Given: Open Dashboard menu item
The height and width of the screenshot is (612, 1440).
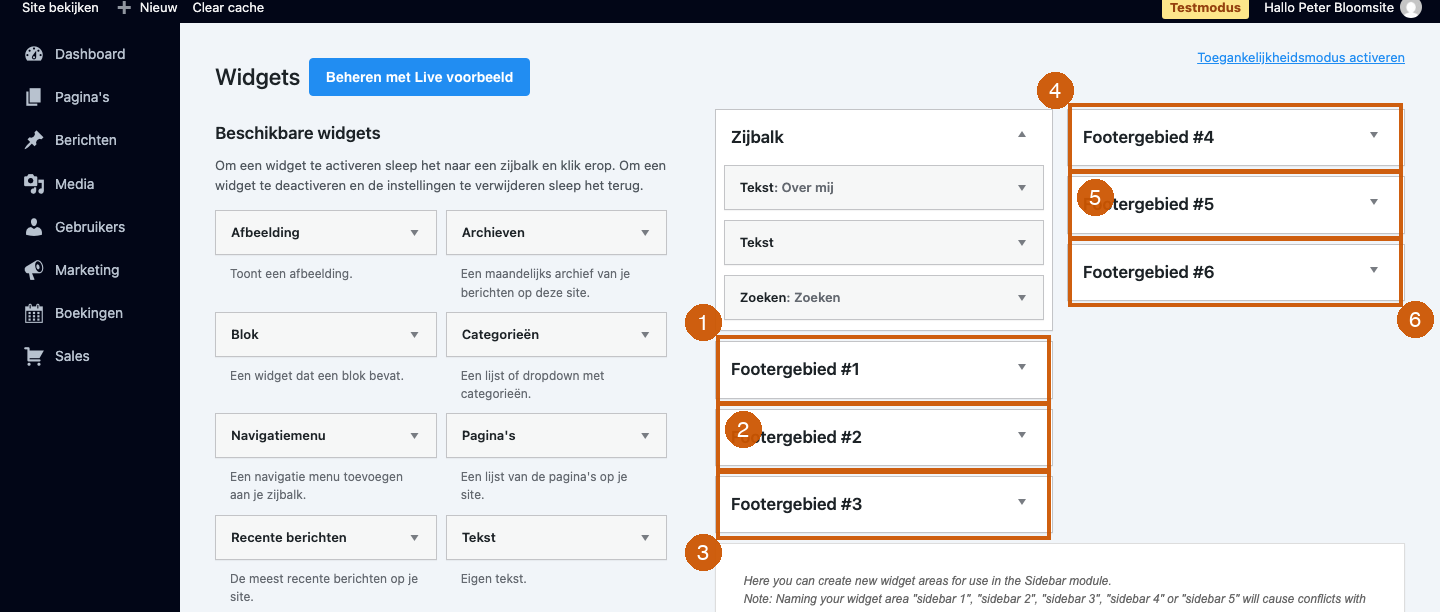Looking at the screenshot, I should 90,54.
